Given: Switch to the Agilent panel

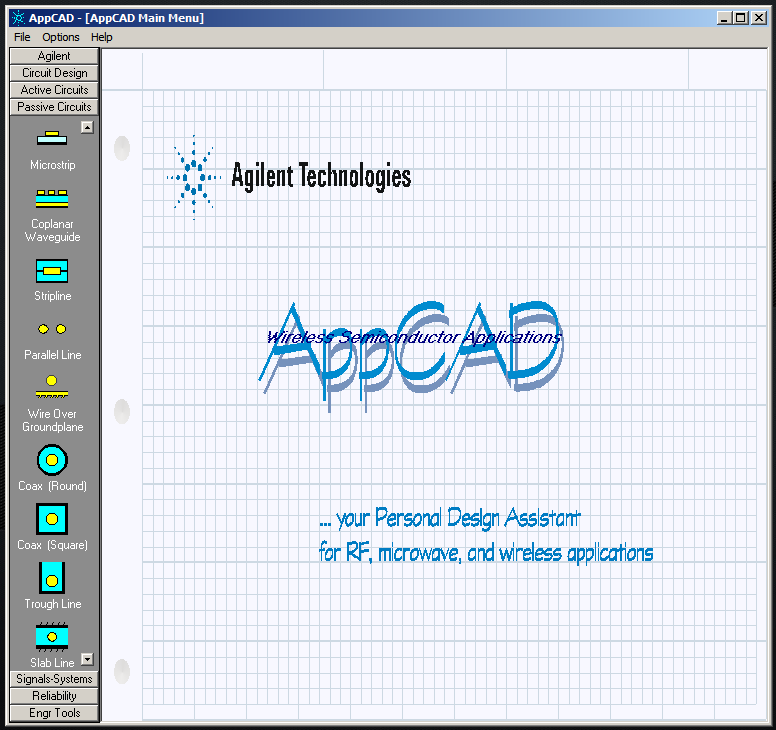Looking at the screenshot, I should [54, 56].
